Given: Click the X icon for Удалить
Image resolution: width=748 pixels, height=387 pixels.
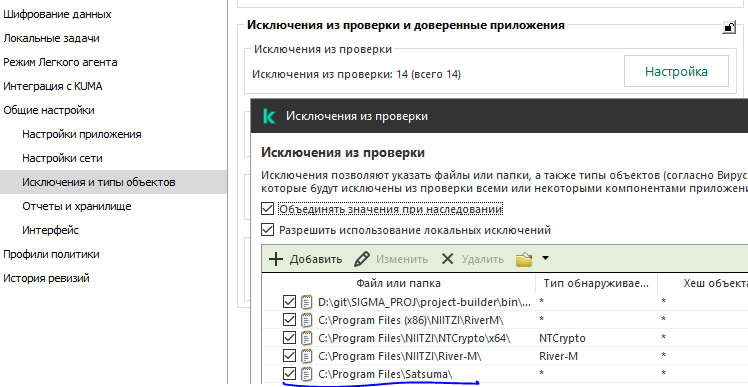Looking at the screenshot, I should point(447,259).
